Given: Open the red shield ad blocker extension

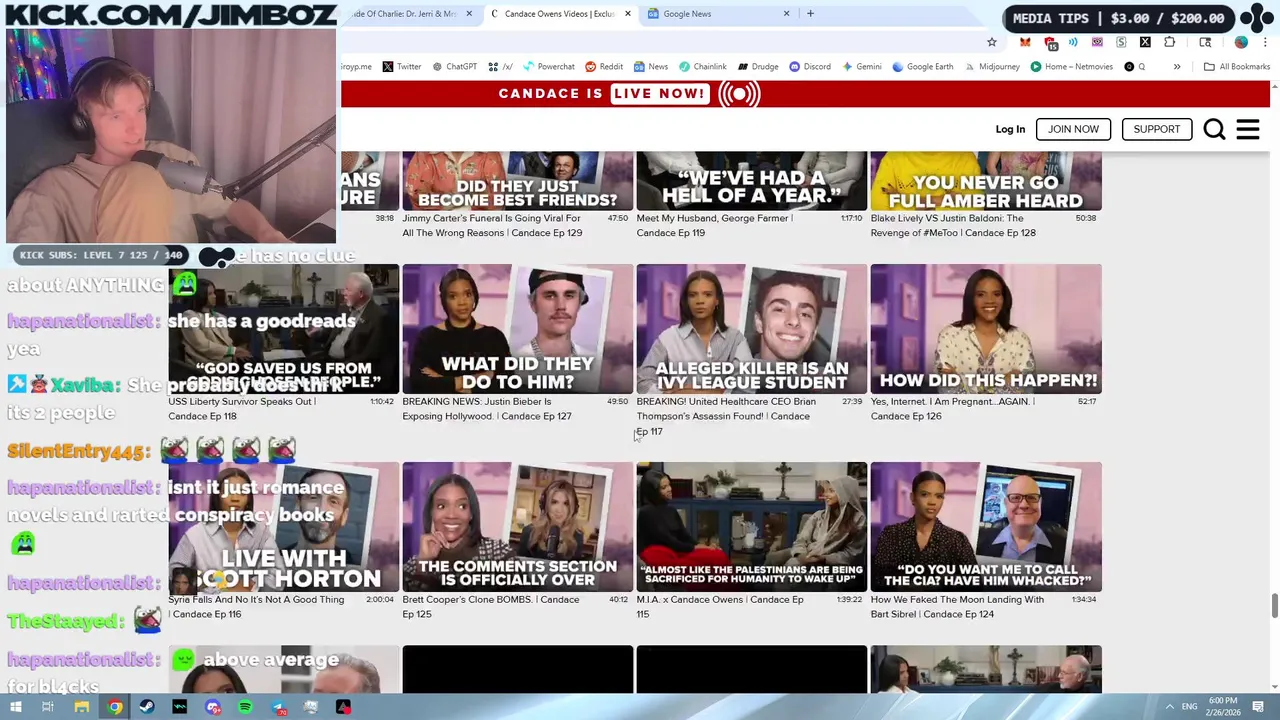Looking at the screenshot, I should click(1050, 43).
